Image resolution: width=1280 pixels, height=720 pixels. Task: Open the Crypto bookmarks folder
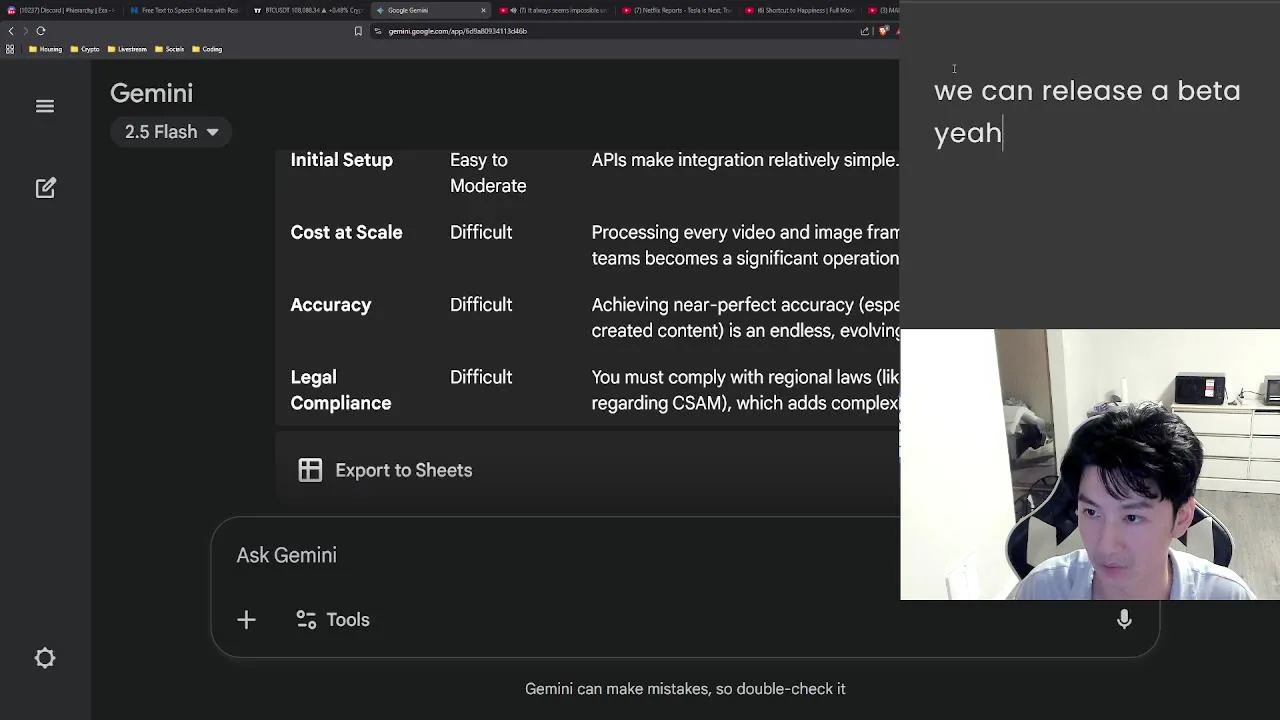pos(85,49)
